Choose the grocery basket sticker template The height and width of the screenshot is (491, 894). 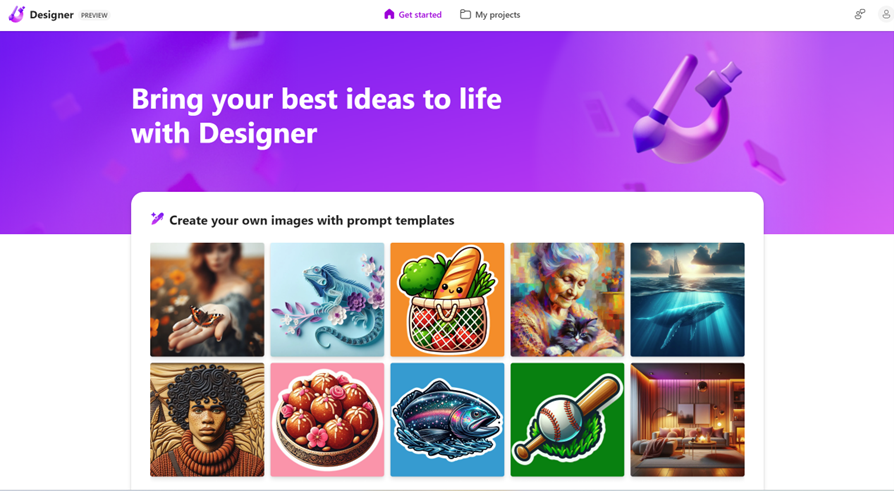click(447, 299)
